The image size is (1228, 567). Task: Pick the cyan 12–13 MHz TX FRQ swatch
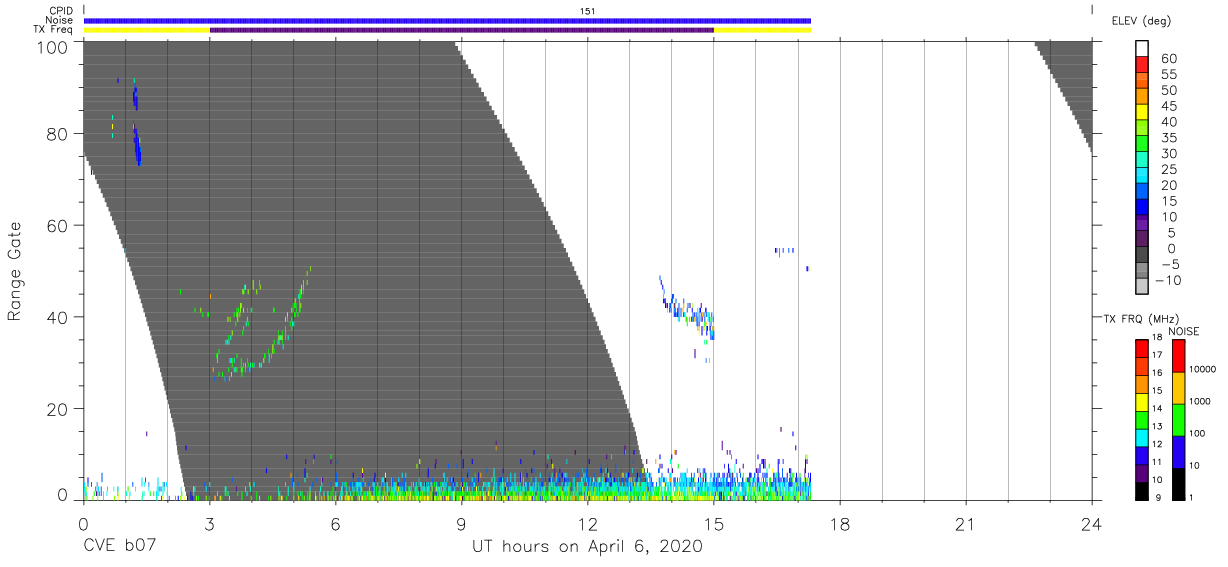point(1141,436)
